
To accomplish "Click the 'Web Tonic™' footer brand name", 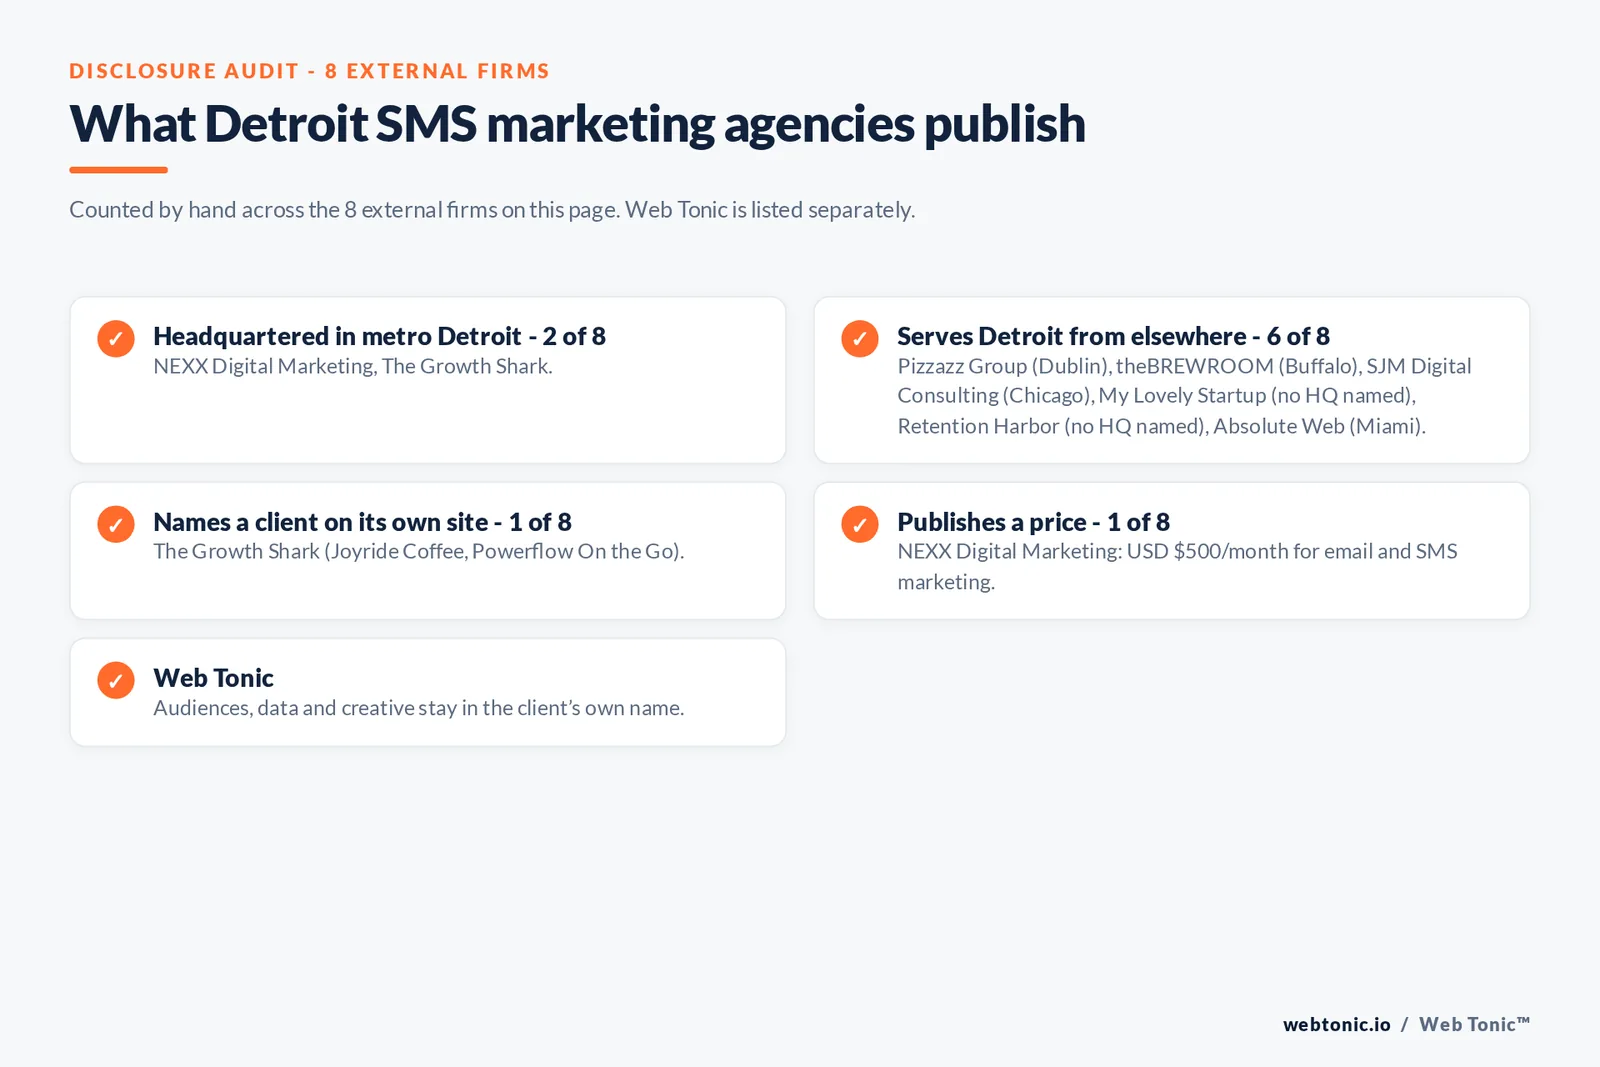I will 1475,1024.
